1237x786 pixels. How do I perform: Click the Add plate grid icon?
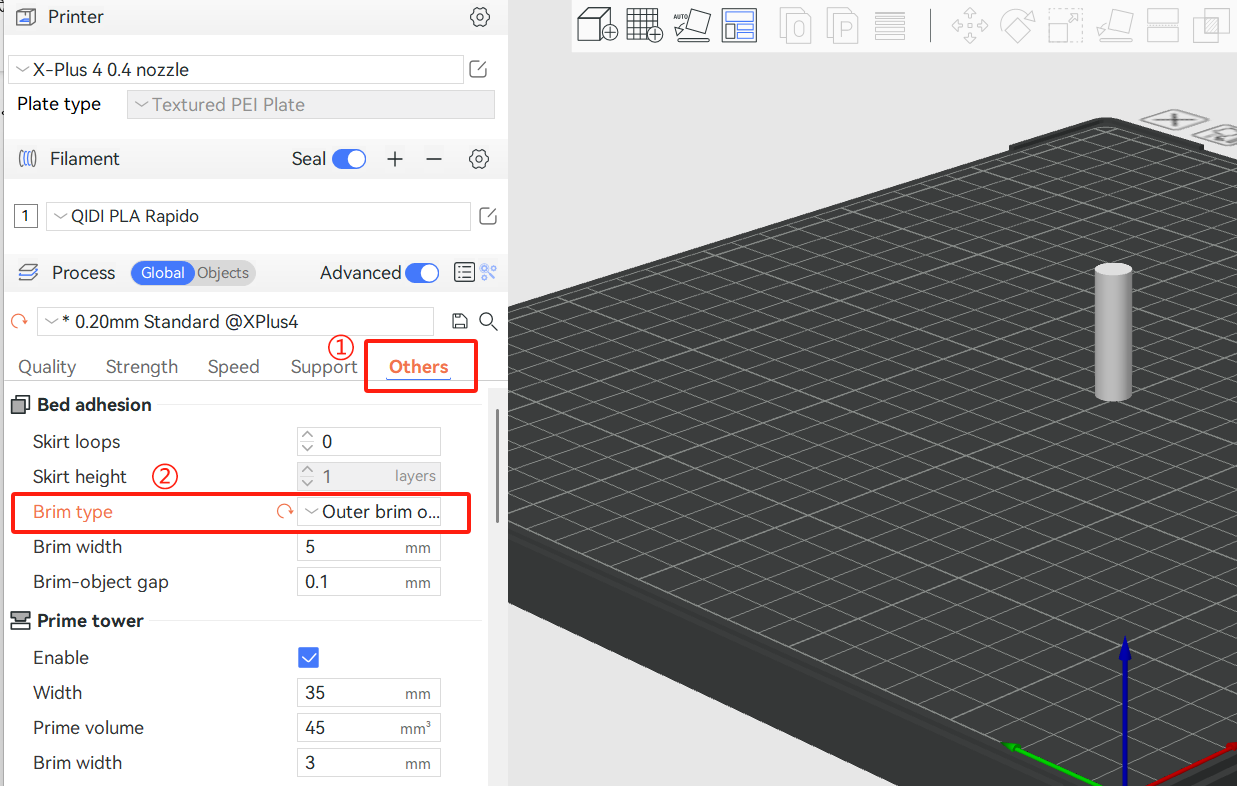644,24
